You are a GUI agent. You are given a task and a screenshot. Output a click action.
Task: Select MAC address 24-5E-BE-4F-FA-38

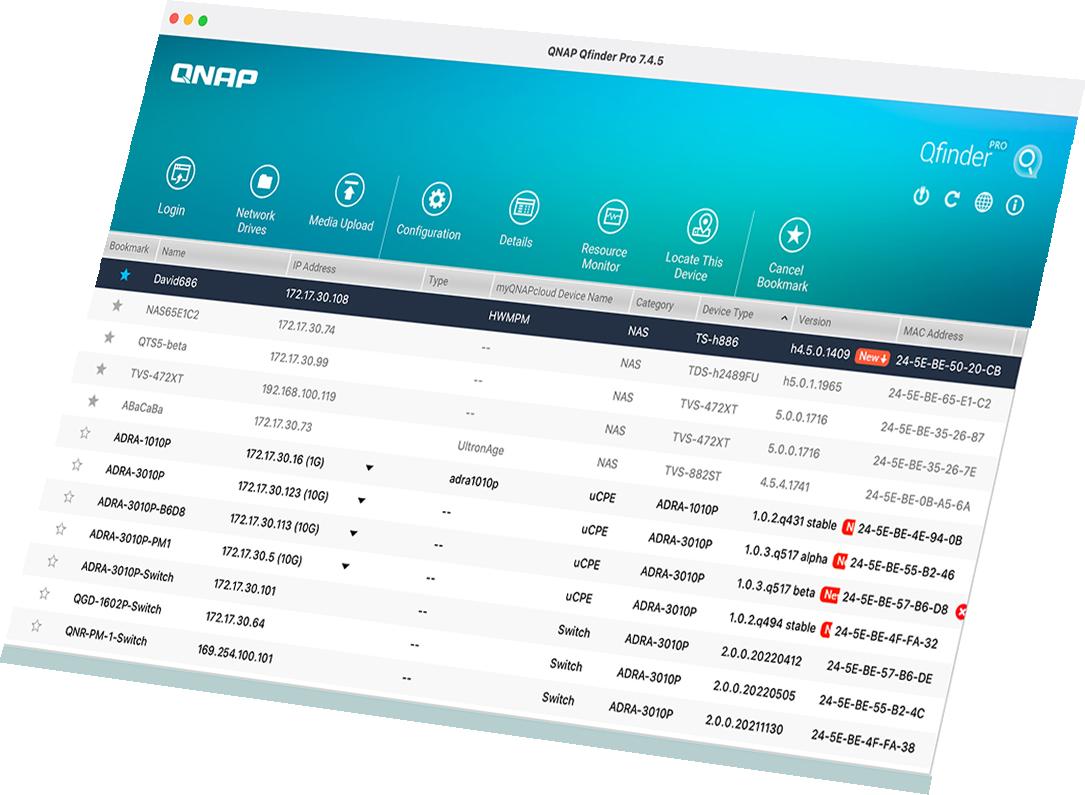point(863,741)
